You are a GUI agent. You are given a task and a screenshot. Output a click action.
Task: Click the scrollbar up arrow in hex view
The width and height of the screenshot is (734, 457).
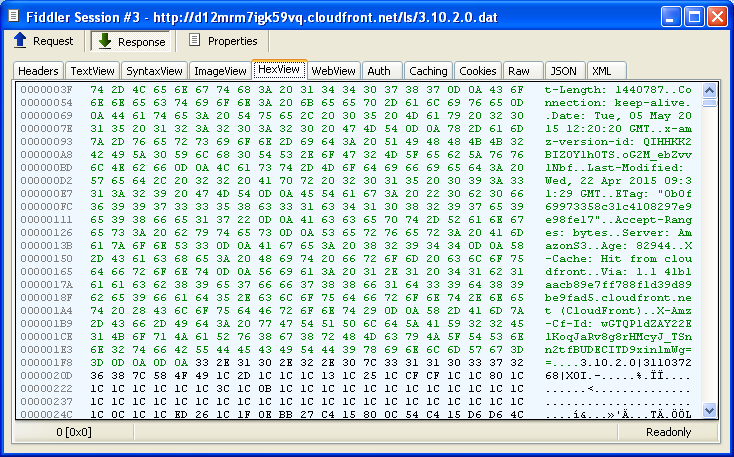[709, 90]
